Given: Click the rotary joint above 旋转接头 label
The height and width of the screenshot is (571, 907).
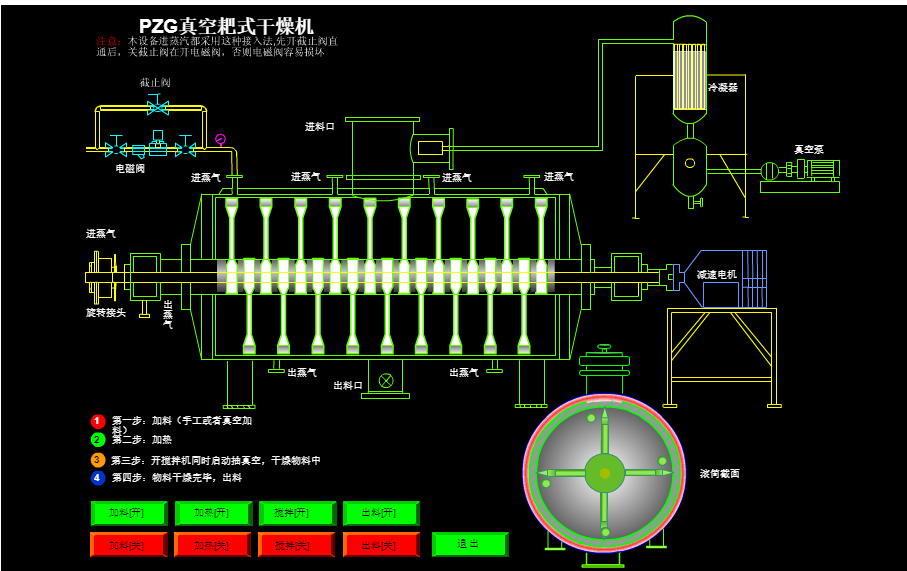Looking at the screenshot, I should (x=101, y=276).
